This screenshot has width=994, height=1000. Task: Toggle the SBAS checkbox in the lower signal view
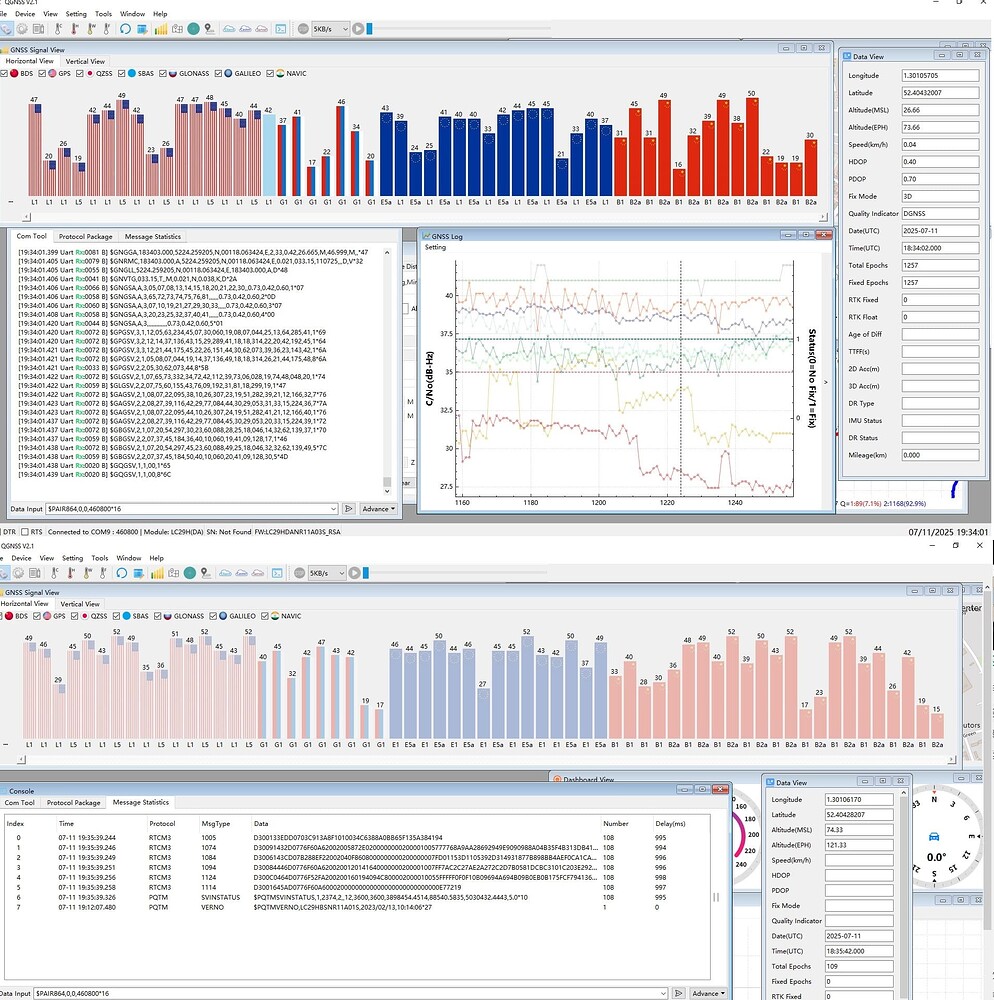[x=116, y=616]
